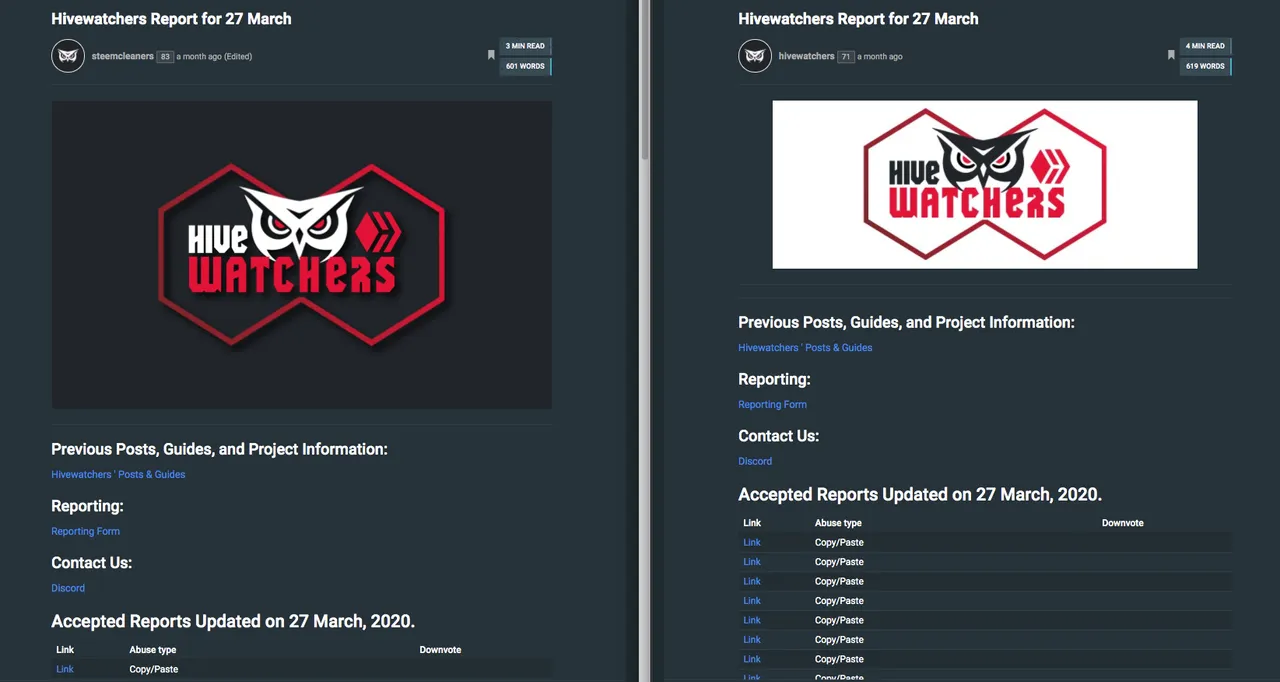
Task: Bookmark the post in the left window
Action: coord(491,56)
